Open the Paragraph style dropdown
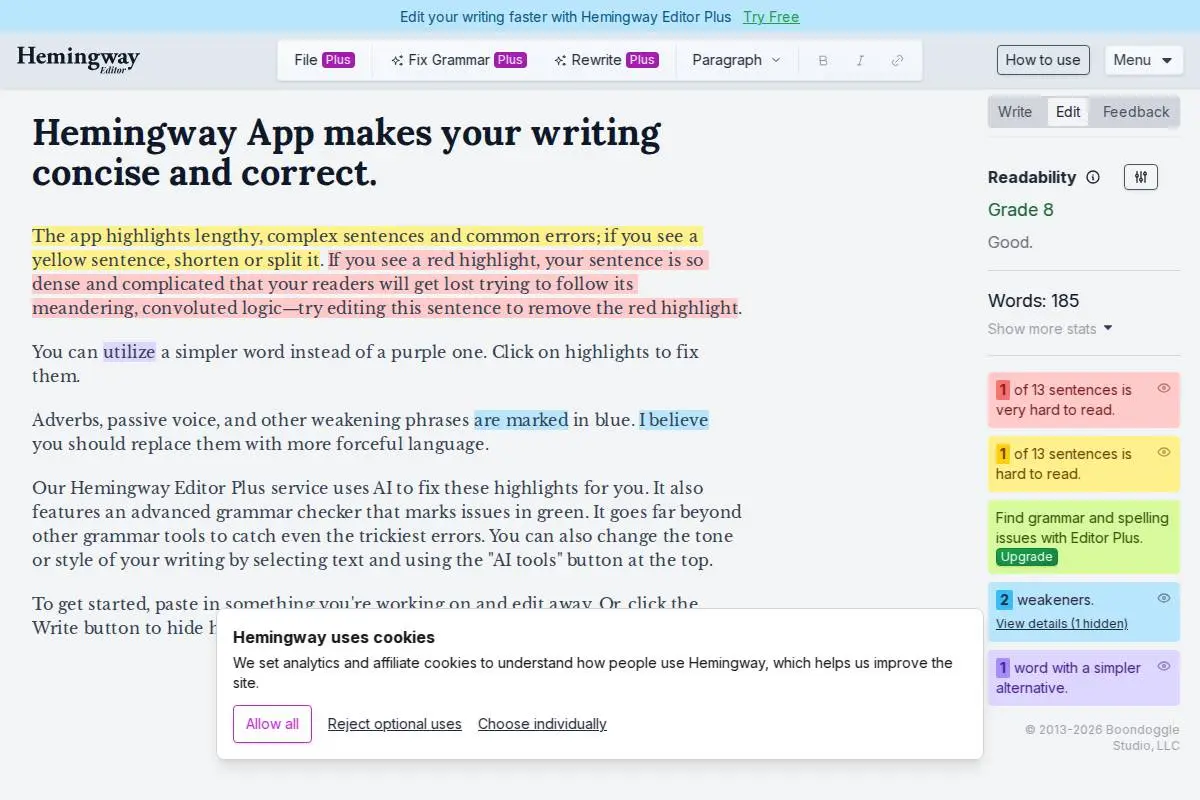 coord(736,60)
